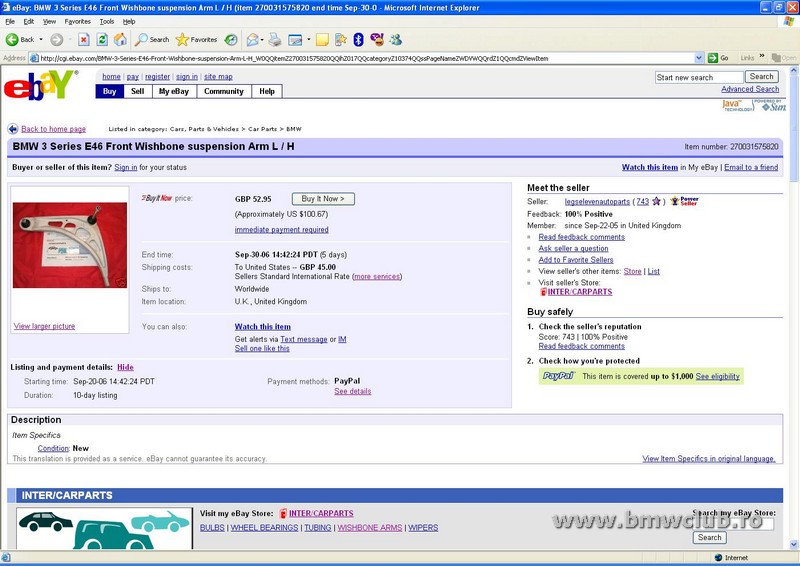The height and width of the screenshot is (566, 800).
Task: Click the Bluetooth toolbar icon
Action: tap(359, 39)
